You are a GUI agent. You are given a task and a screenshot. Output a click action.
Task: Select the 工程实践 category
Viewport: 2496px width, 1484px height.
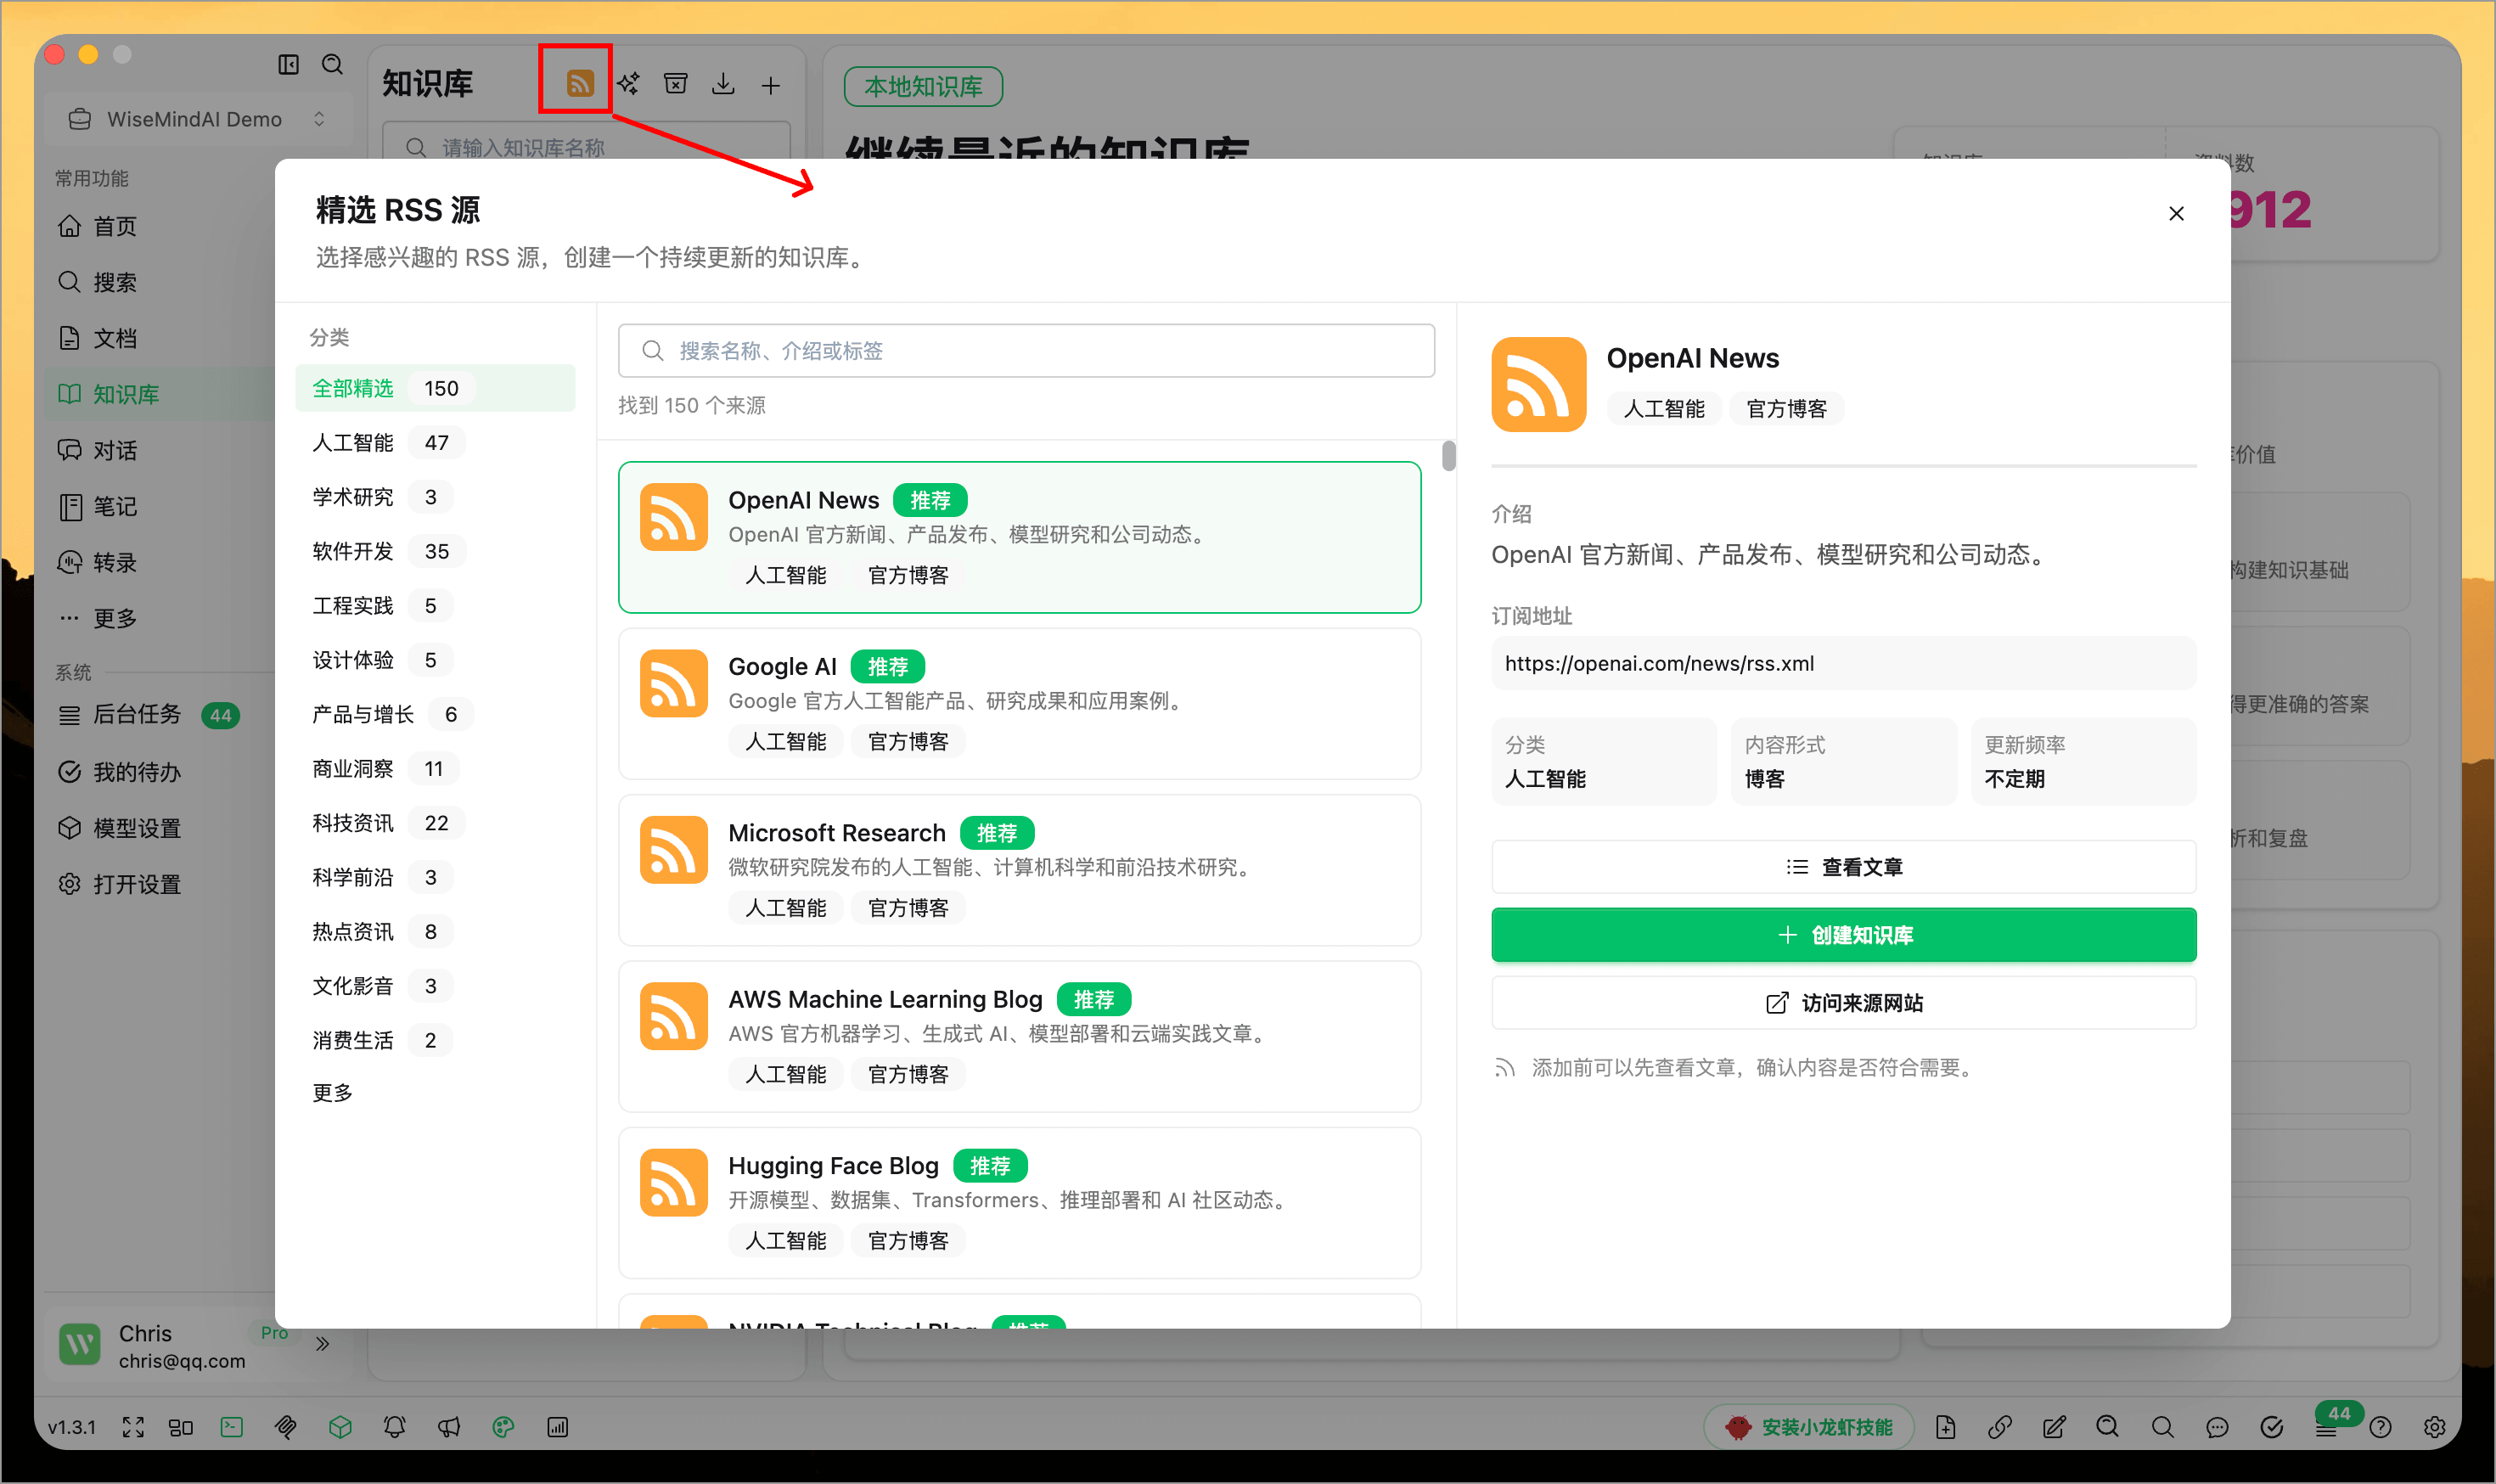pyautogui.click(x=435, y=605)
